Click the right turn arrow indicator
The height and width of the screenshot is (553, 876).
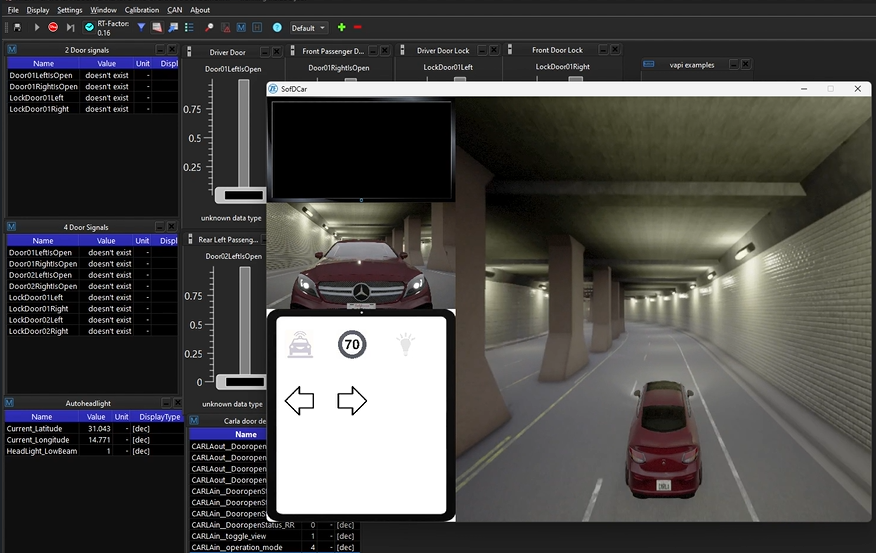(x=352, y=401)
